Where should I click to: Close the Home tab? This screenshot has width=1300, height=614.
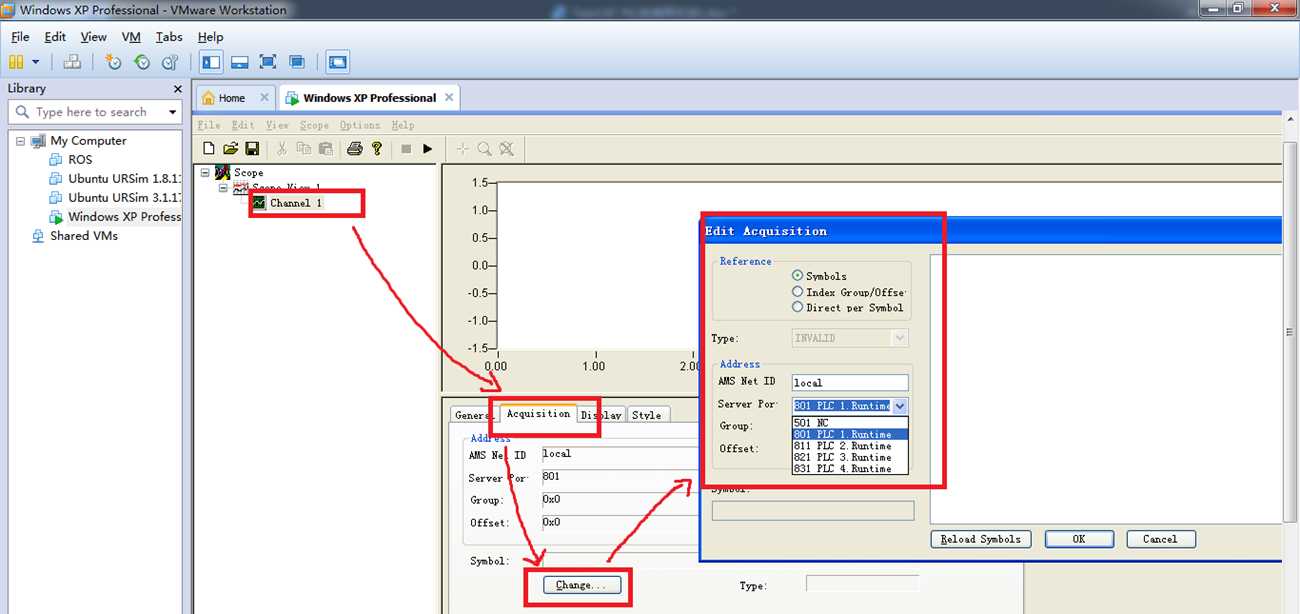[x=264, y=97]
